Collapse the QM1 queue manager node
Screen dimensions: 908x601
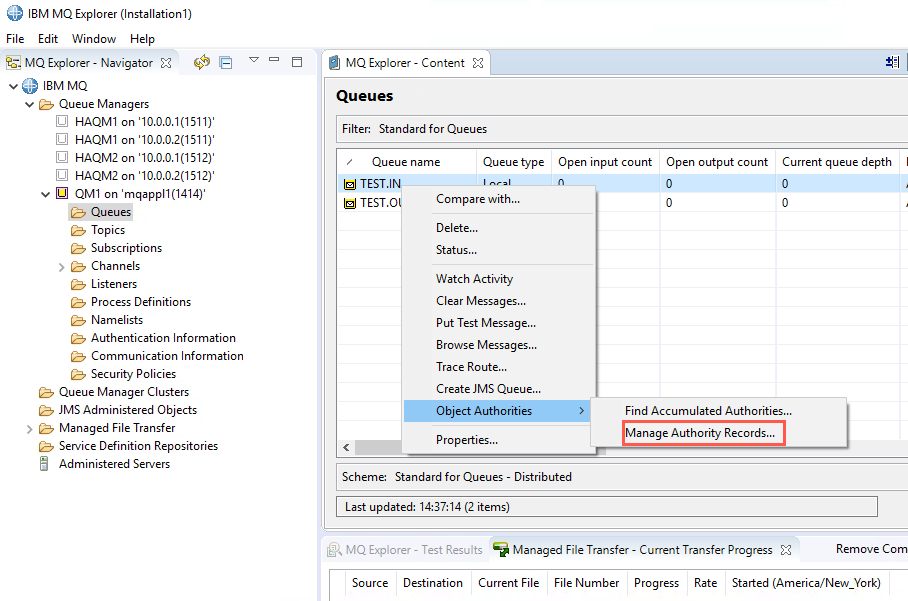[x=45, y=195]
